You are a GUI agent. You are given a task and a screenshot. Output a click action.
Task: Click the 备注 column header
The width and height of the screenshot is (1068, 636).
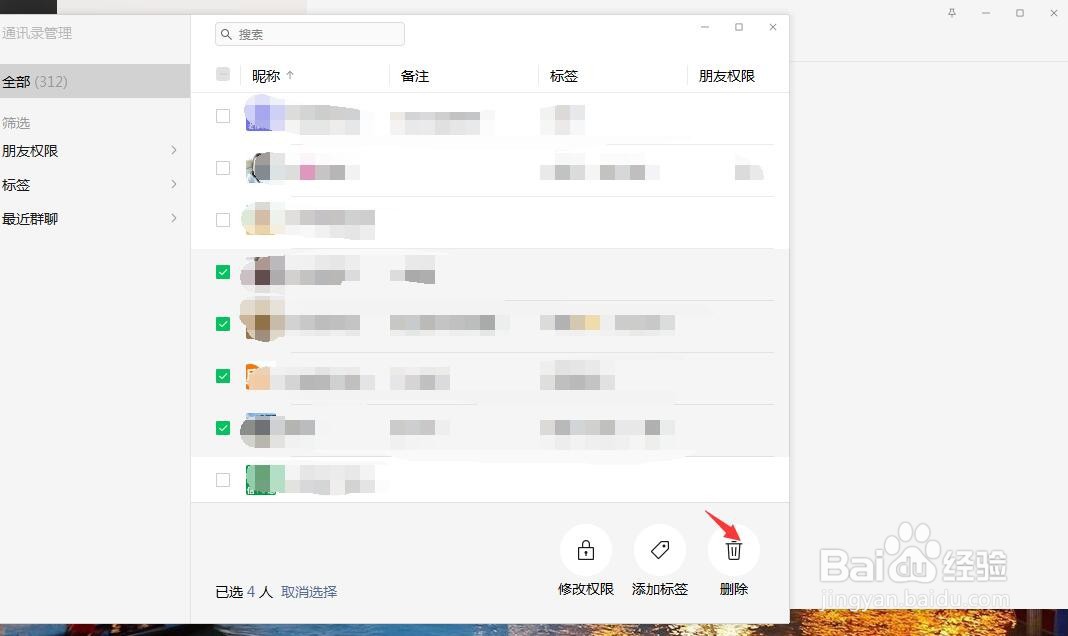pyautogui.click(x=415, y=74)
